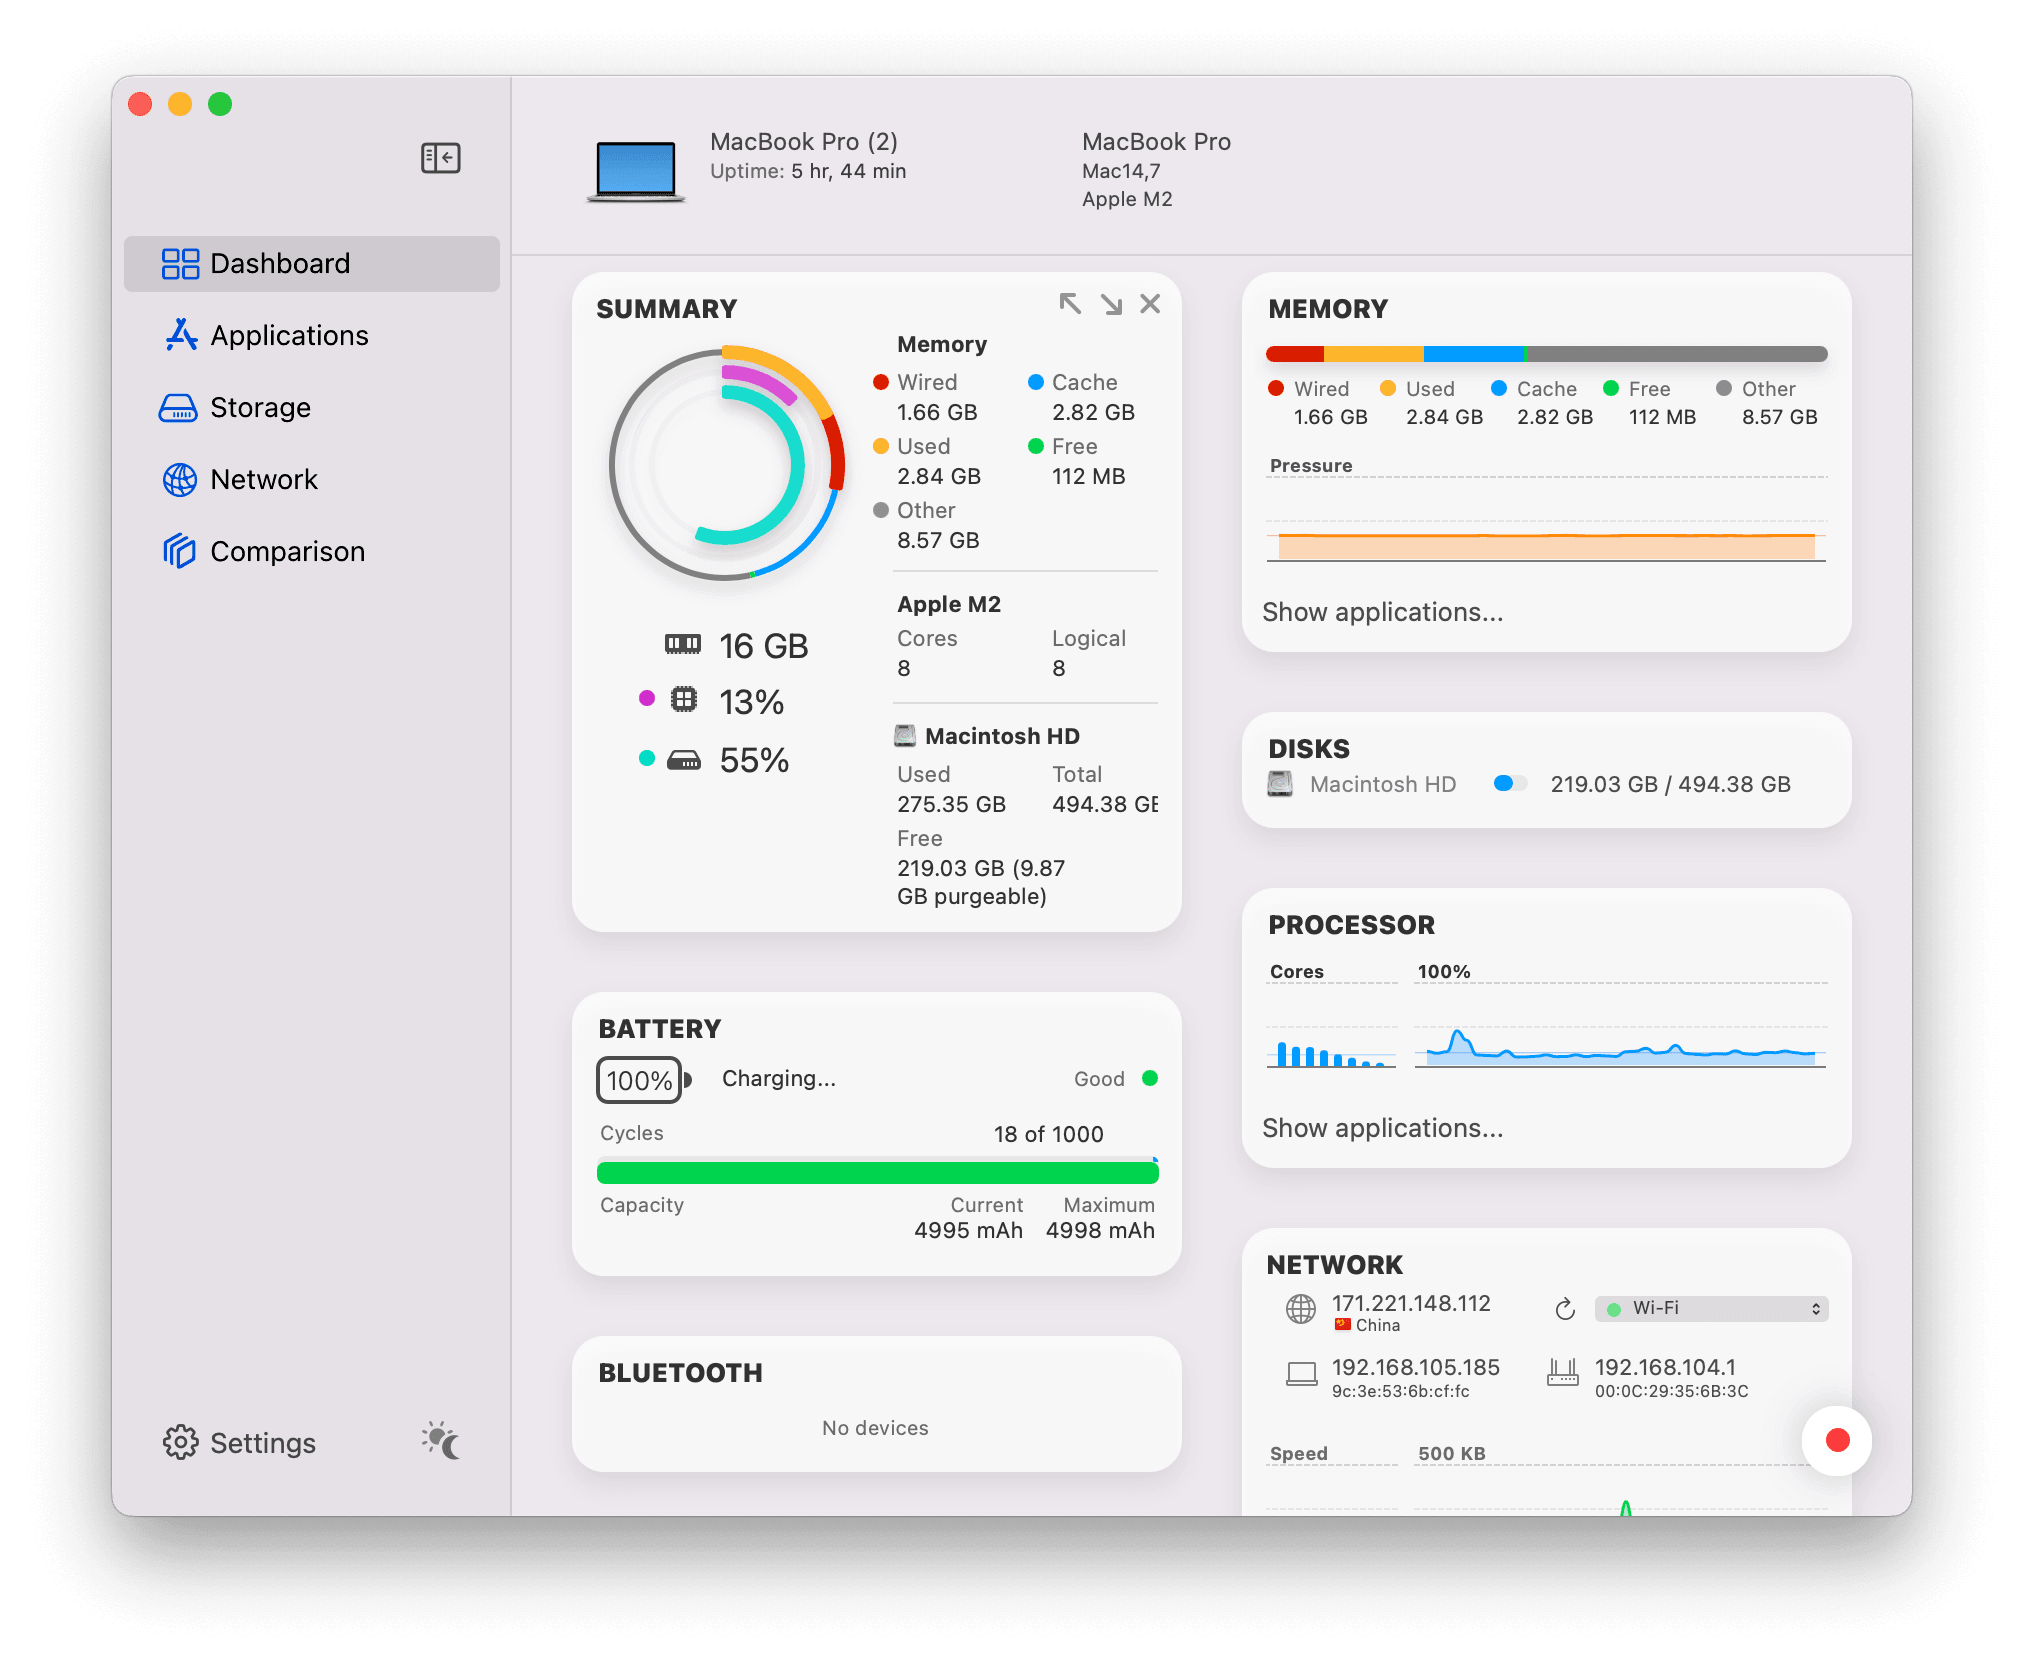2024x1664 pixels.
Task: Click the memory usage color bar
Action: (x=1546, y=354)
